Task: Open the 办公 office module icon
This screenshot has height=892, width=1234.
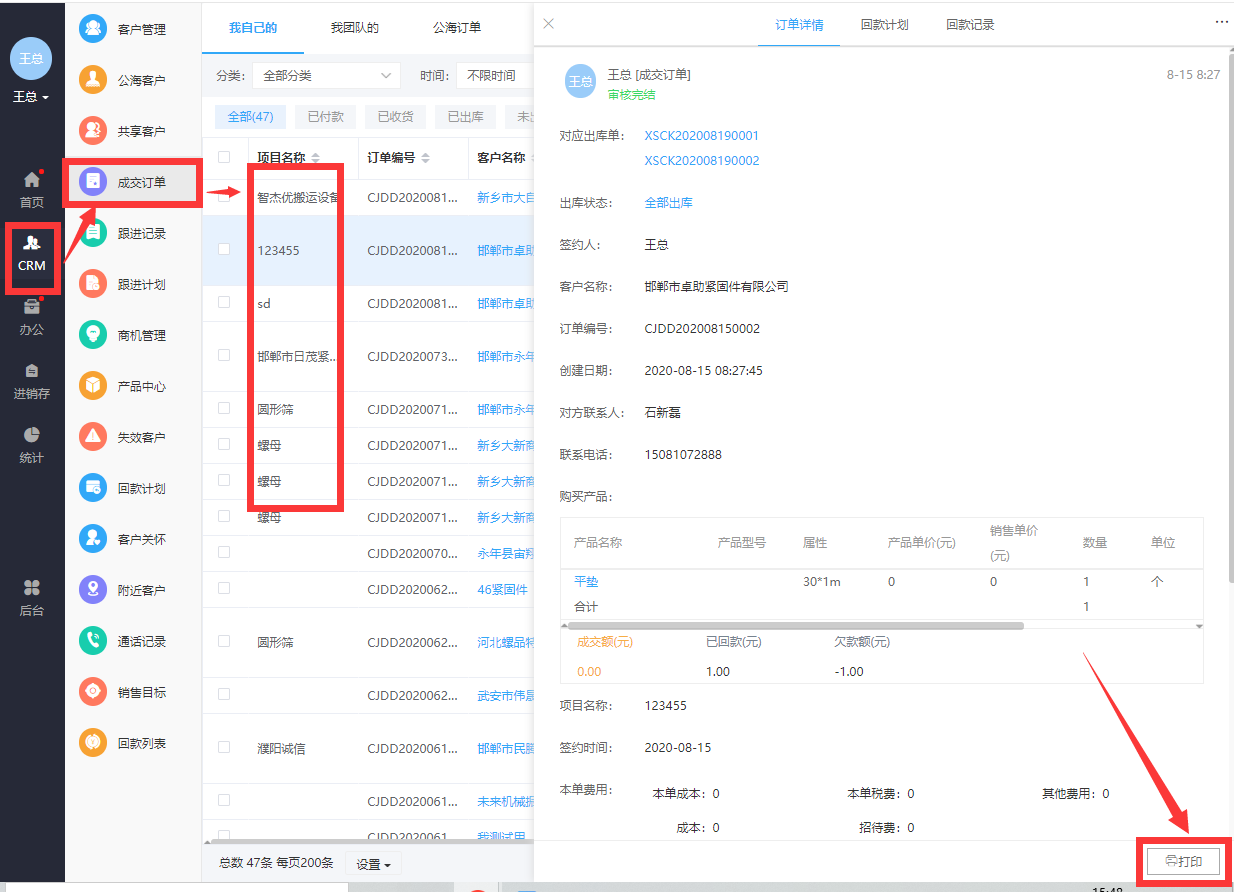Action: [x=32, y=307]
